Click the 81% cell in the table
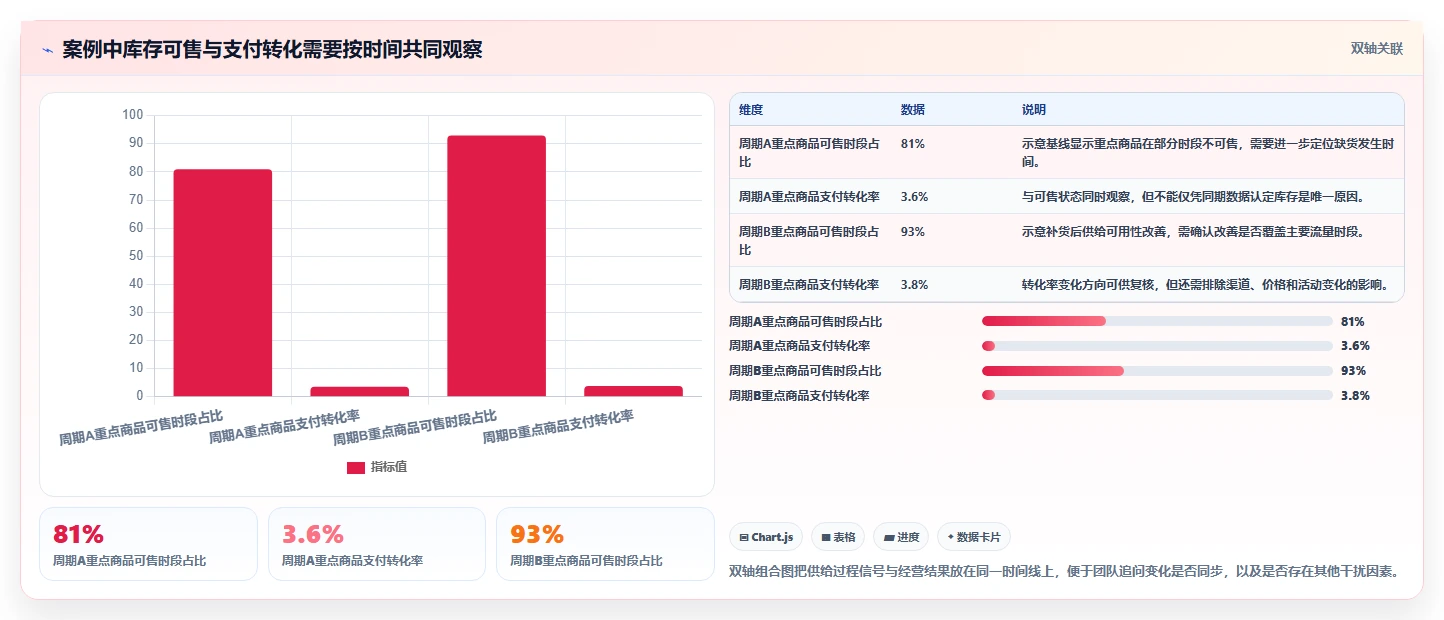The height and width of the screenshot is (620, 1444). (x=912, y=144)
